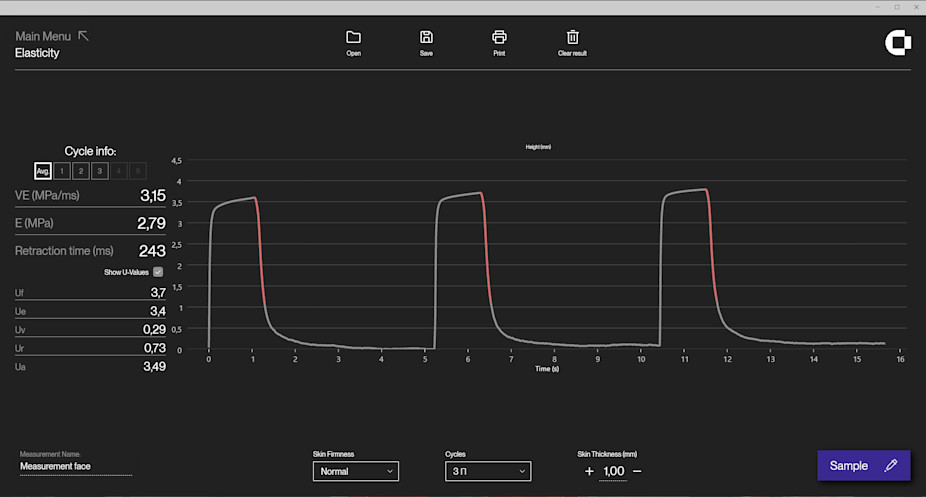
Task: Click the plus icon for skin thickness
Action: [589, 471]
